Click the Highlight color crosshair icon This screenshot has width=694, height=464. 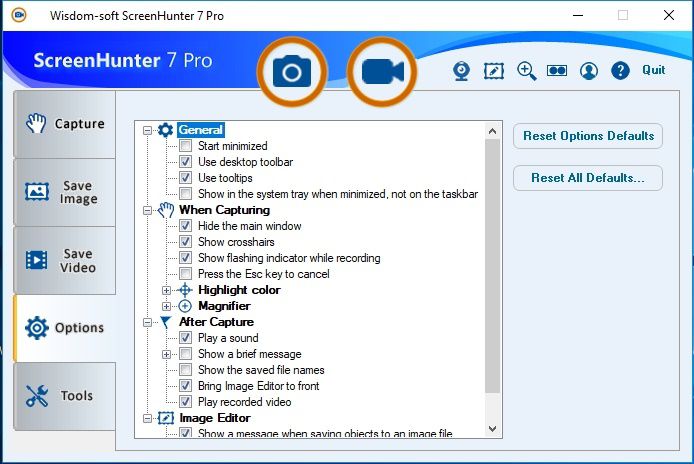185,290
